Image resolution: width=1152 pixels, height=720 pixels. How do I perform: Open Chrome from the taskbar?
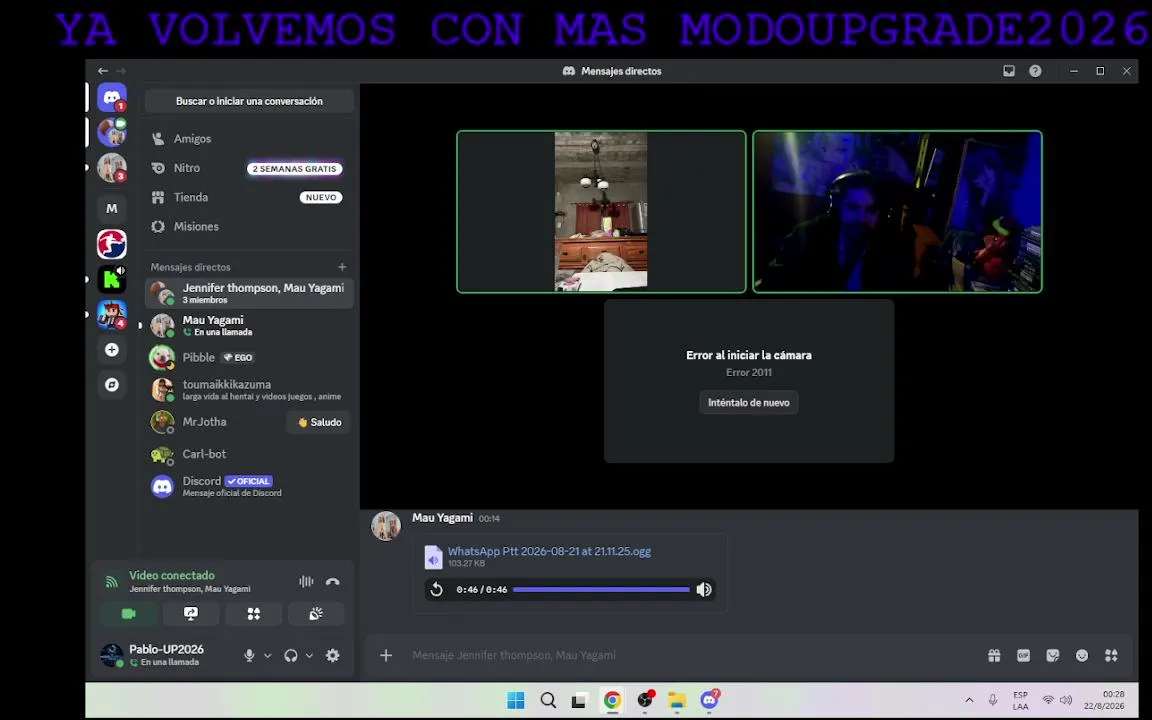(x=612, y=701)
